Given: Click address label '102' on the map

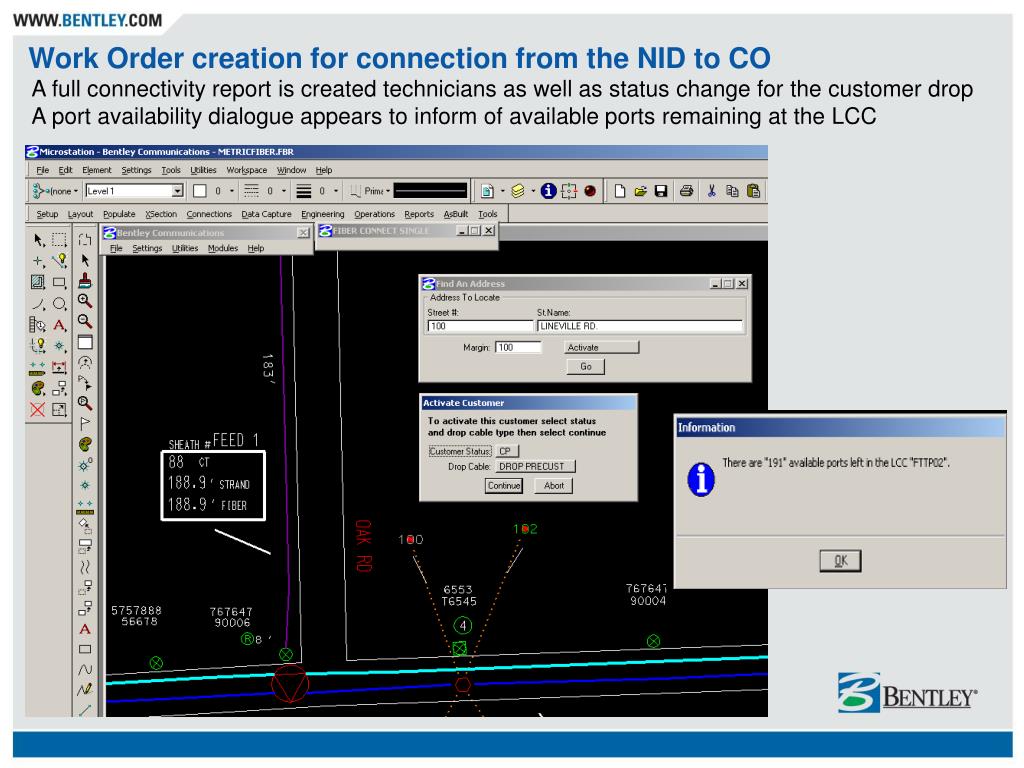Looking at the screenshot, I should coord(525,529).
